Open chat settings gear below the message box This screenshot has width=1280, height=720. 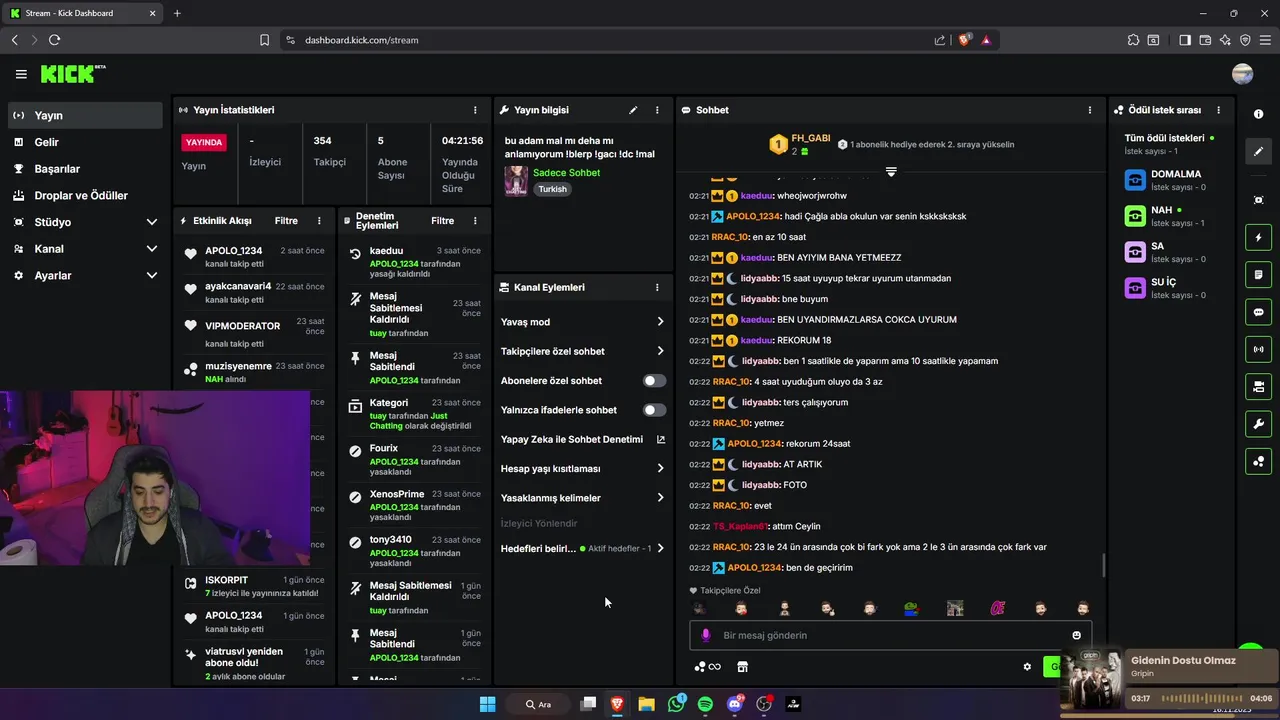[1027, 667]
